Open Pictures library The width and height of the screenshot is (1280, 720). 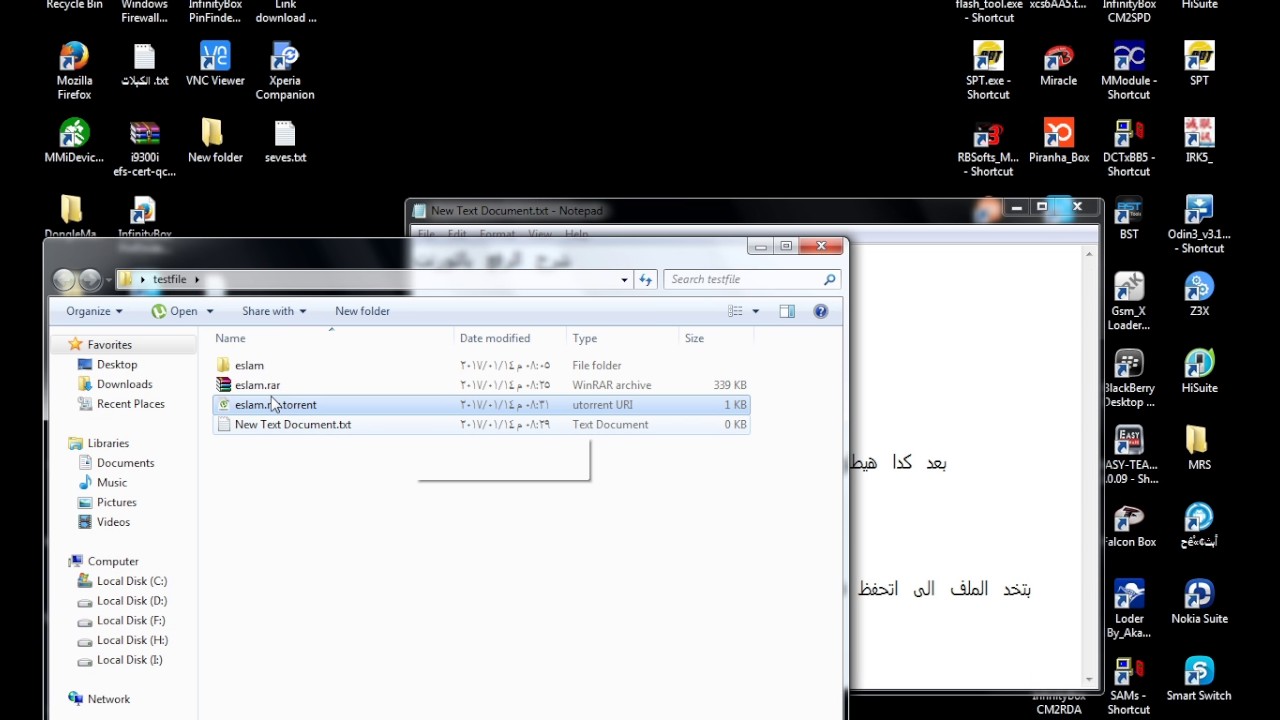[x=116, y=502]
